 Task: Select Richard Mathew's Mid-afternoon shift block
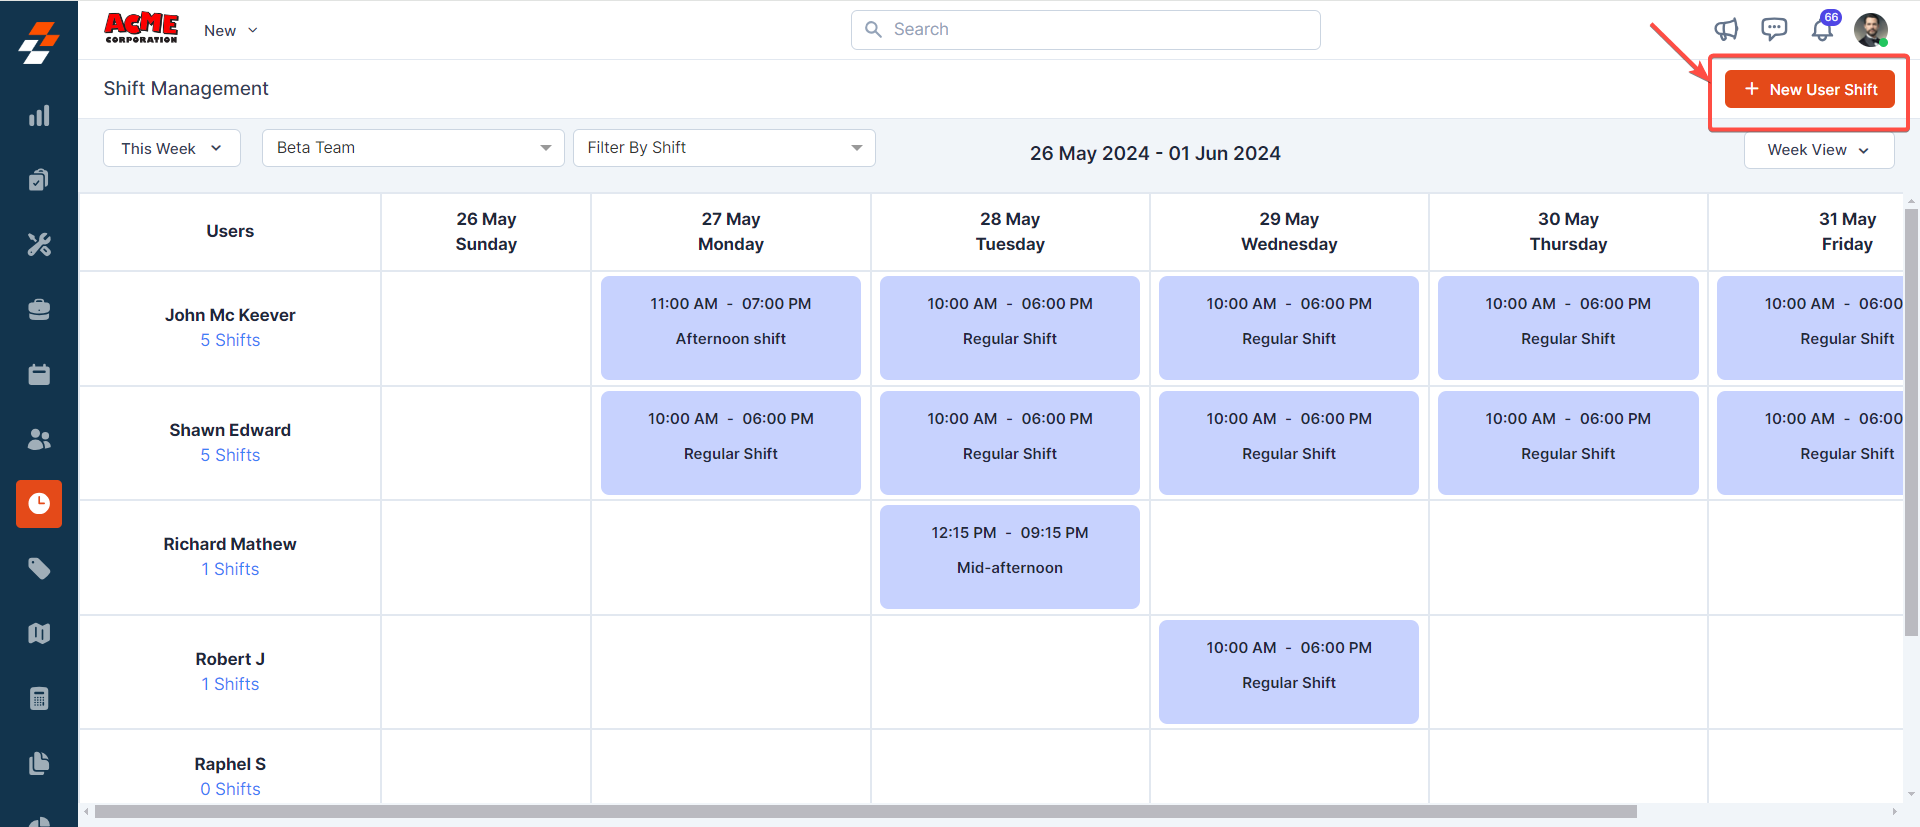[x=1009, y=557]
